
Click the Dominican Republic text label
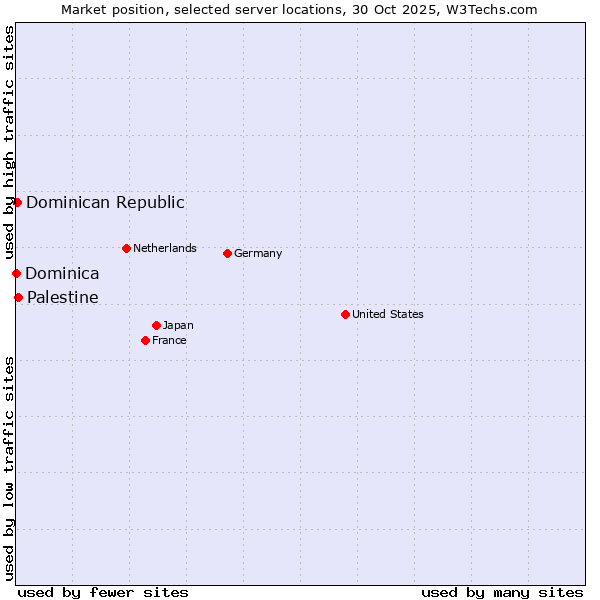pos(105,202)
